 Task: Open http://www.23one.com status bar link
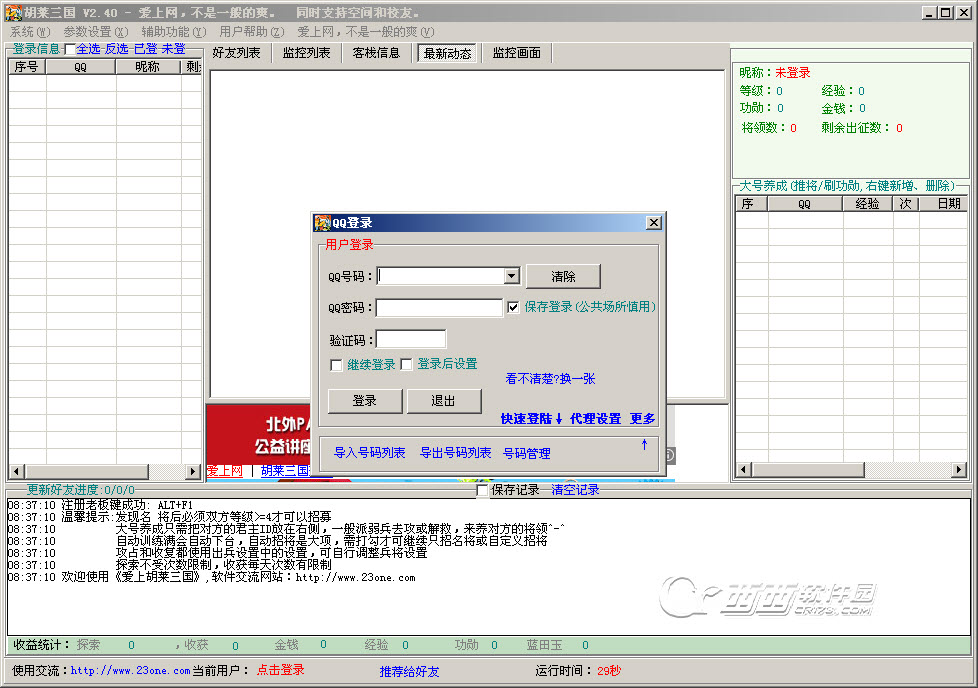pos(130,671)
